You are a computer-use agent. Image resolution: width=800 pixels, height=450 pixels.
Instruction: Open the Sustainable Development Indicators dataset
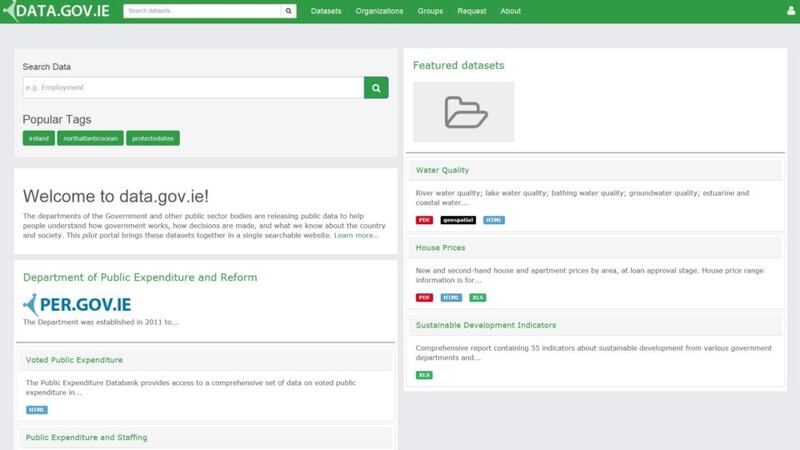(486, 325)
